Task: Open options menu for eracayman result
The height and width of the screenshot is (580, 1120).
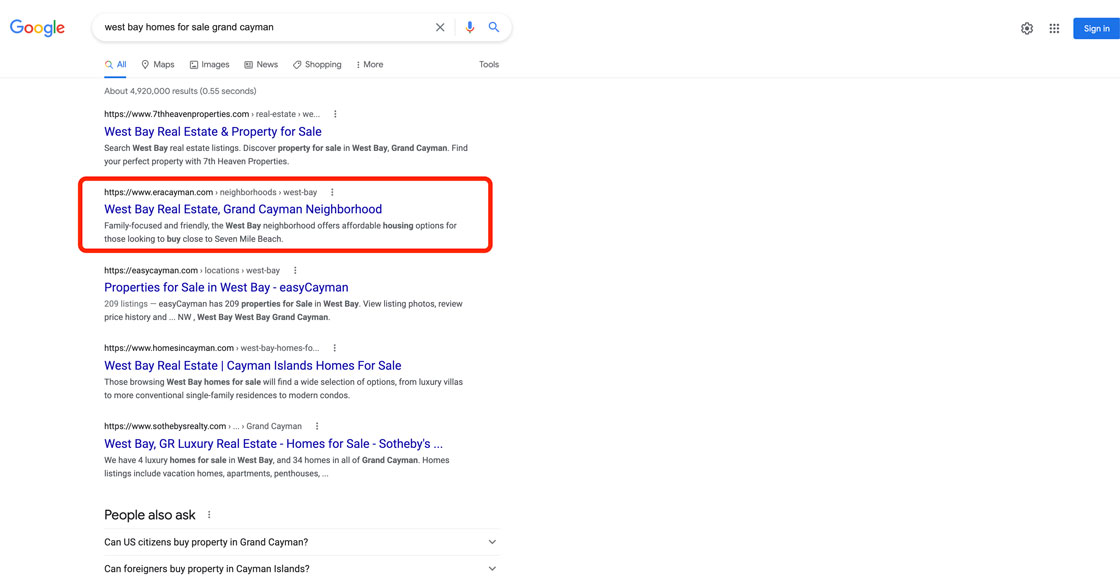Action: coord(332,192)
